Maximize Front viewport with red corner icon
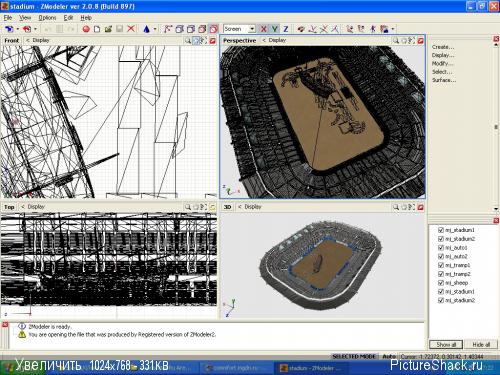This screenshot has height=375, width=500. [212, 41]
